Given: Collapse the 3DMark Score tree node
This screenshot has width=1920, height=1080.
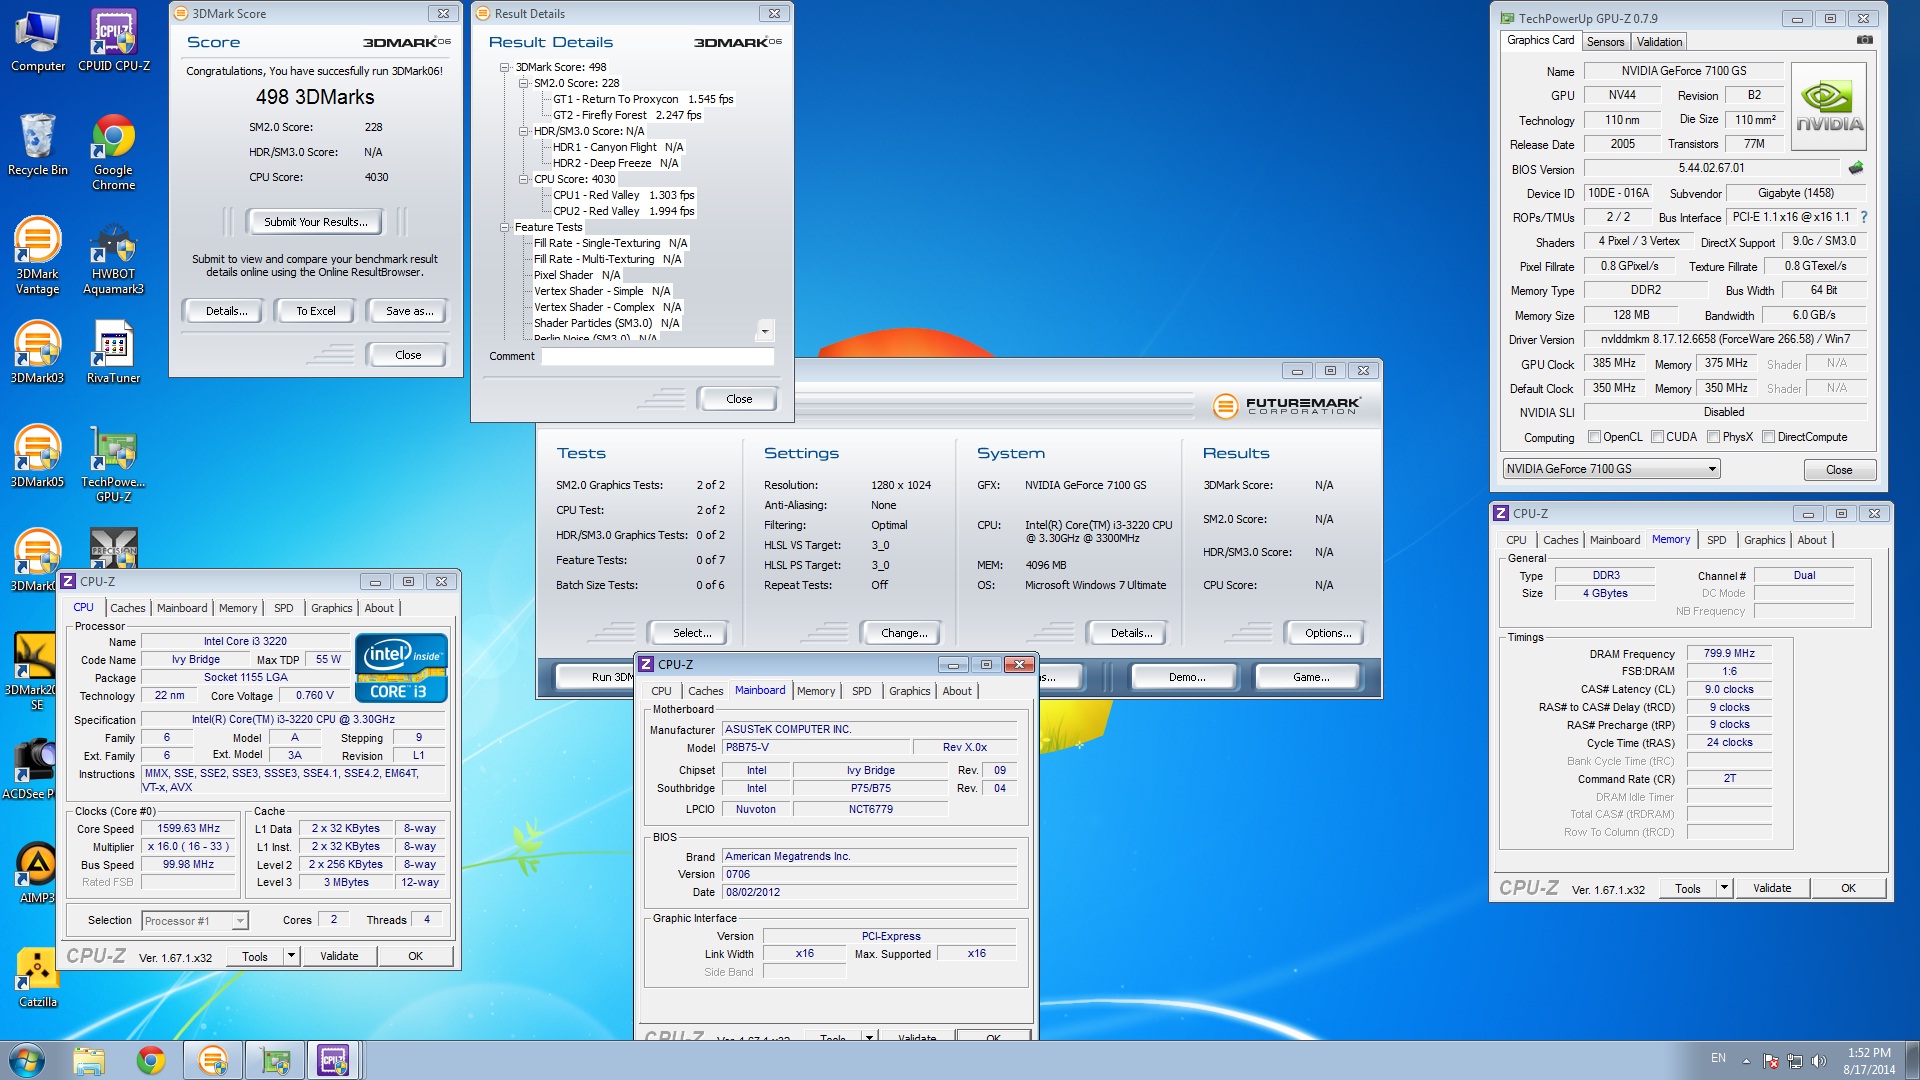Looking at the screenshot, I should (x=505, y=67).
